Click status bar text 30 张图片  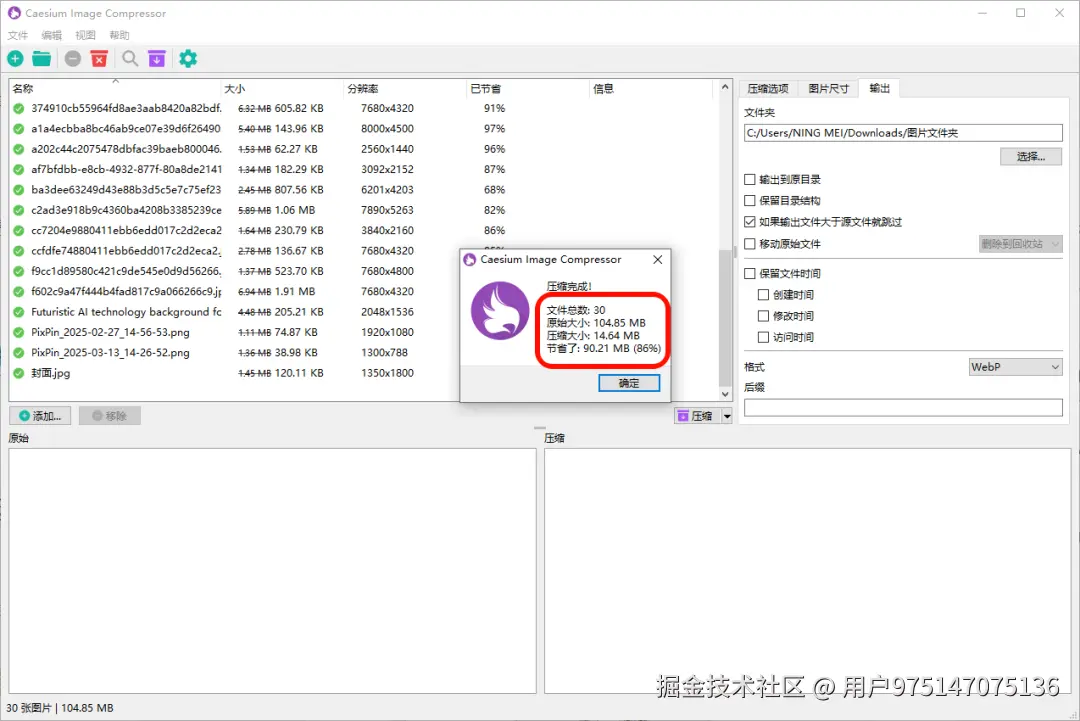pyautogui.click(x=29, y=708)
